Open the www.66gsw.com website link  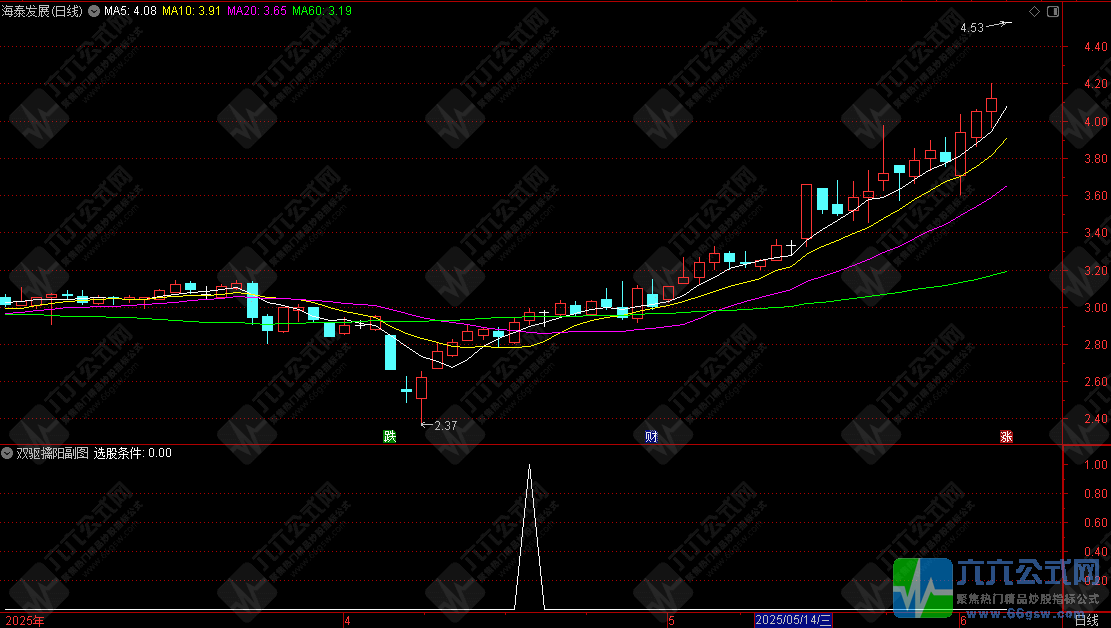tap(1032, 612)
